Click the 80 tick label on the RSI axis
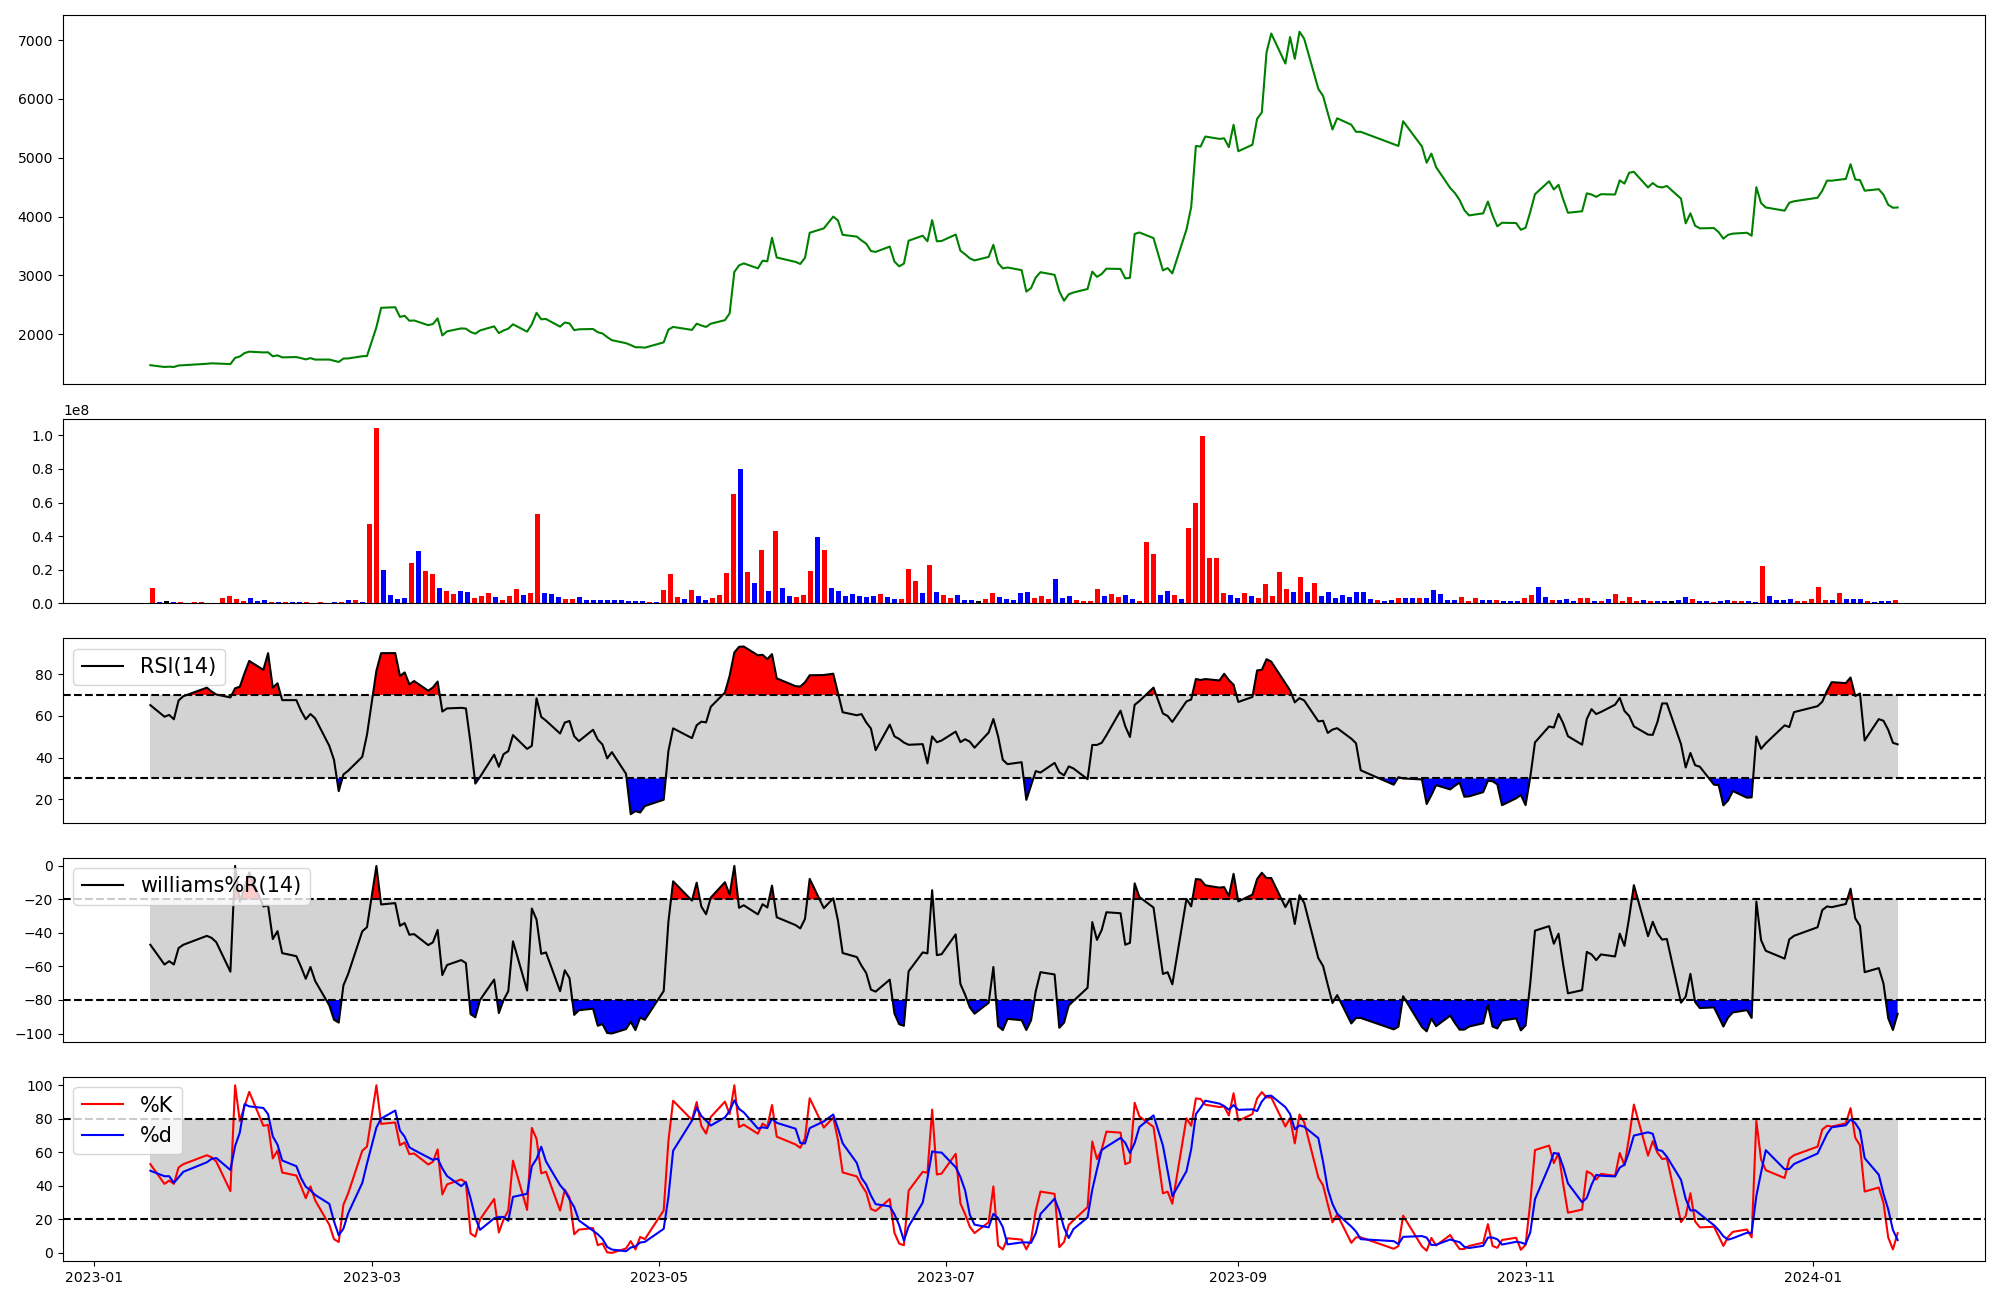Screen dimensions: 2000x1300 click(x=44, y=675)
